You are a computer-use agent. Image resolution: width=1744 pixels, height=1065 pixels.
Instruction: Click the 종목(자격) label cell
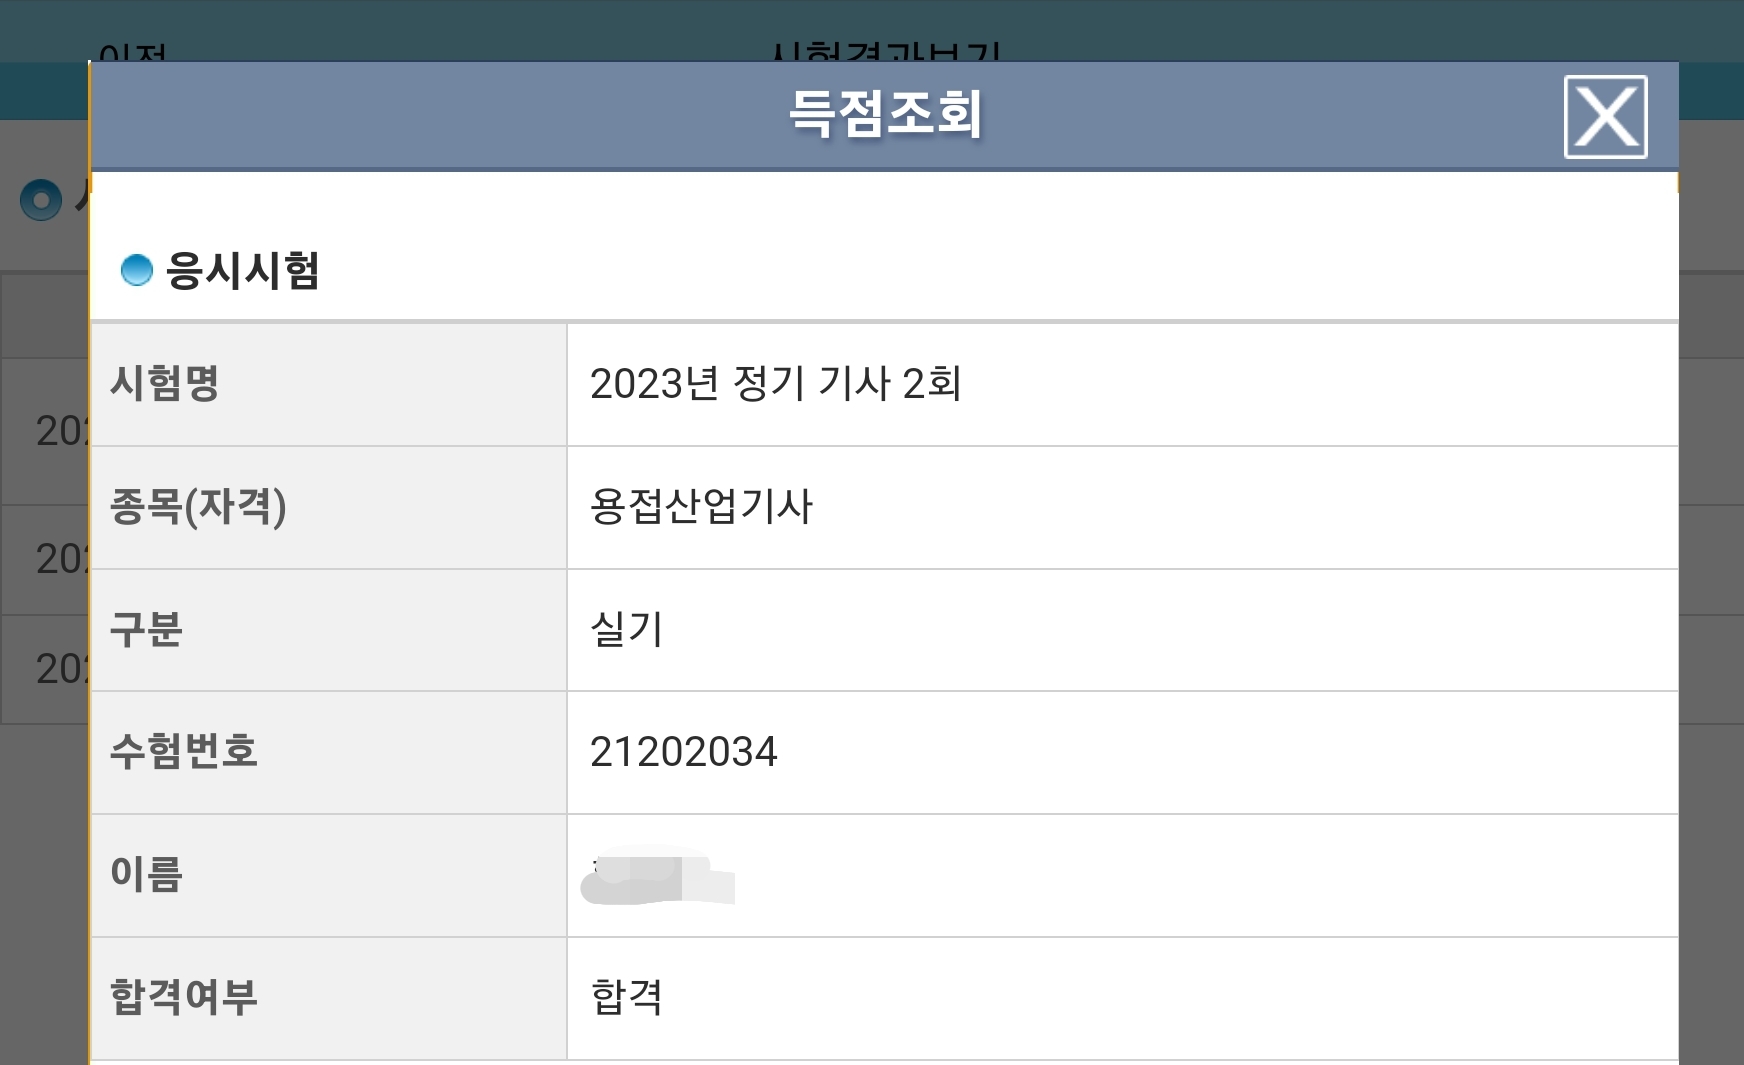(198, 507)
